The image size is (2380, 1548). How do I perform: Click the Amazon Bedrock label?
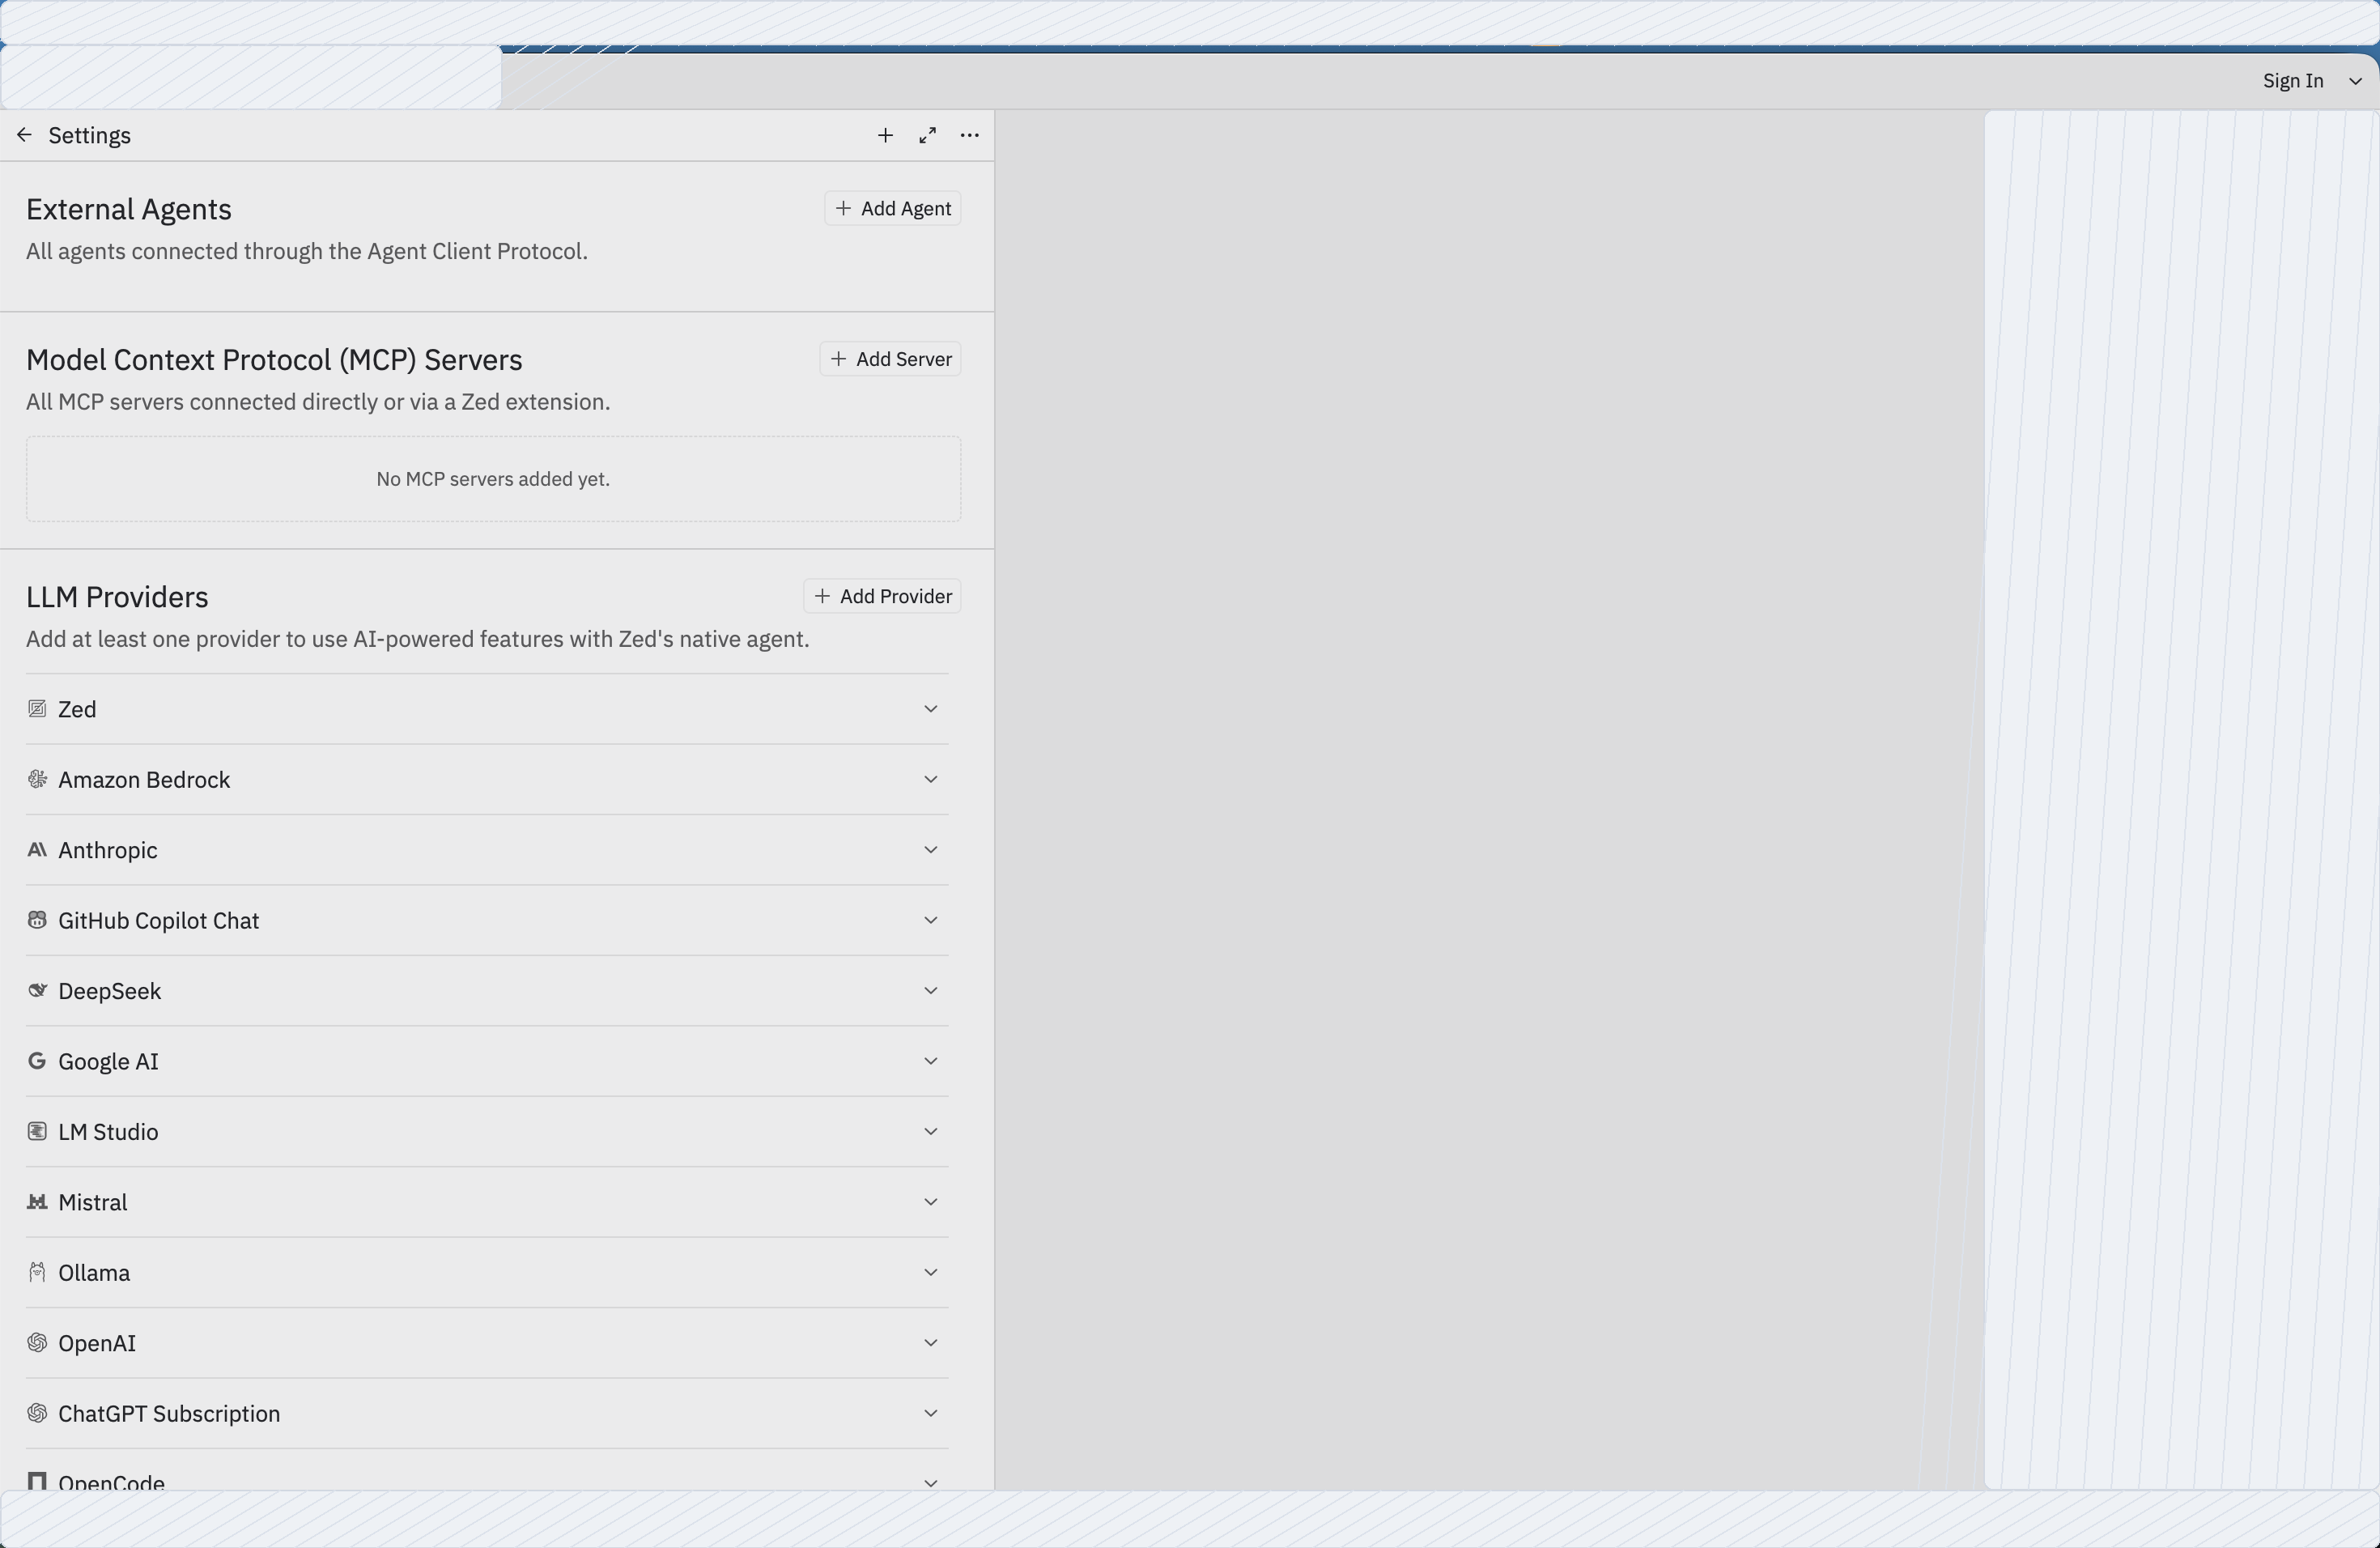click(x=144, y=779)
